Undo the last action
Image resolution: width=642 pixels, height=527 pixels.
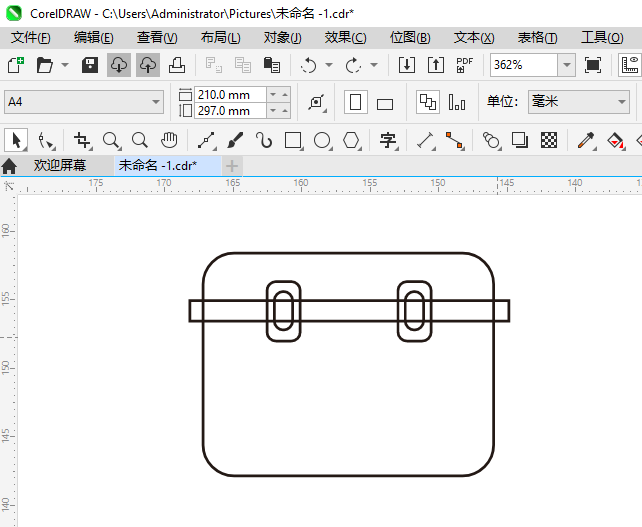point(309,65)
